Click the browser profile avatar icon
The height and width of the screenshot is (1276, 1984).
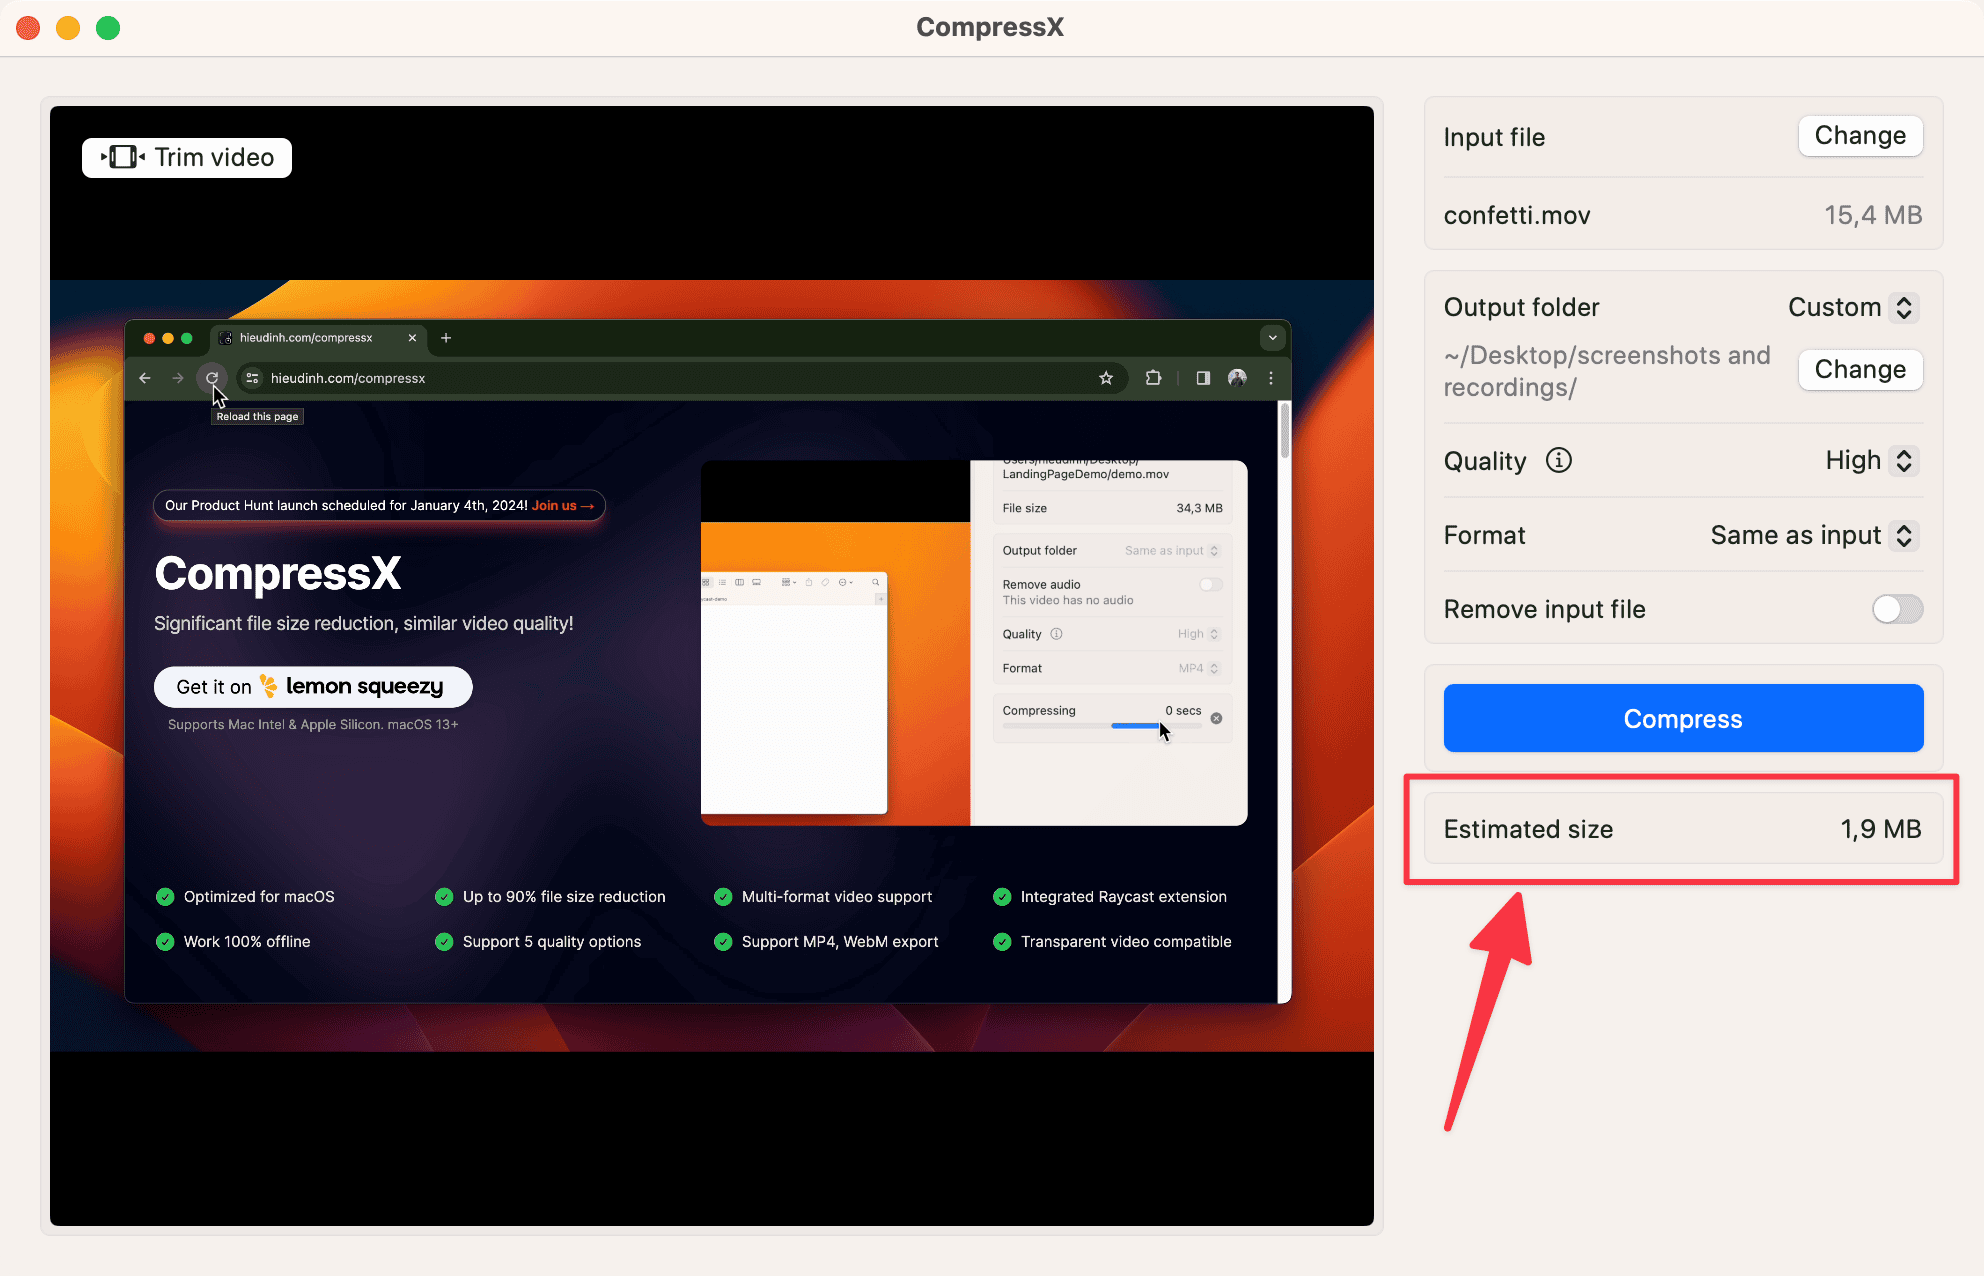pyautogui.click(x=1237, y=378)
